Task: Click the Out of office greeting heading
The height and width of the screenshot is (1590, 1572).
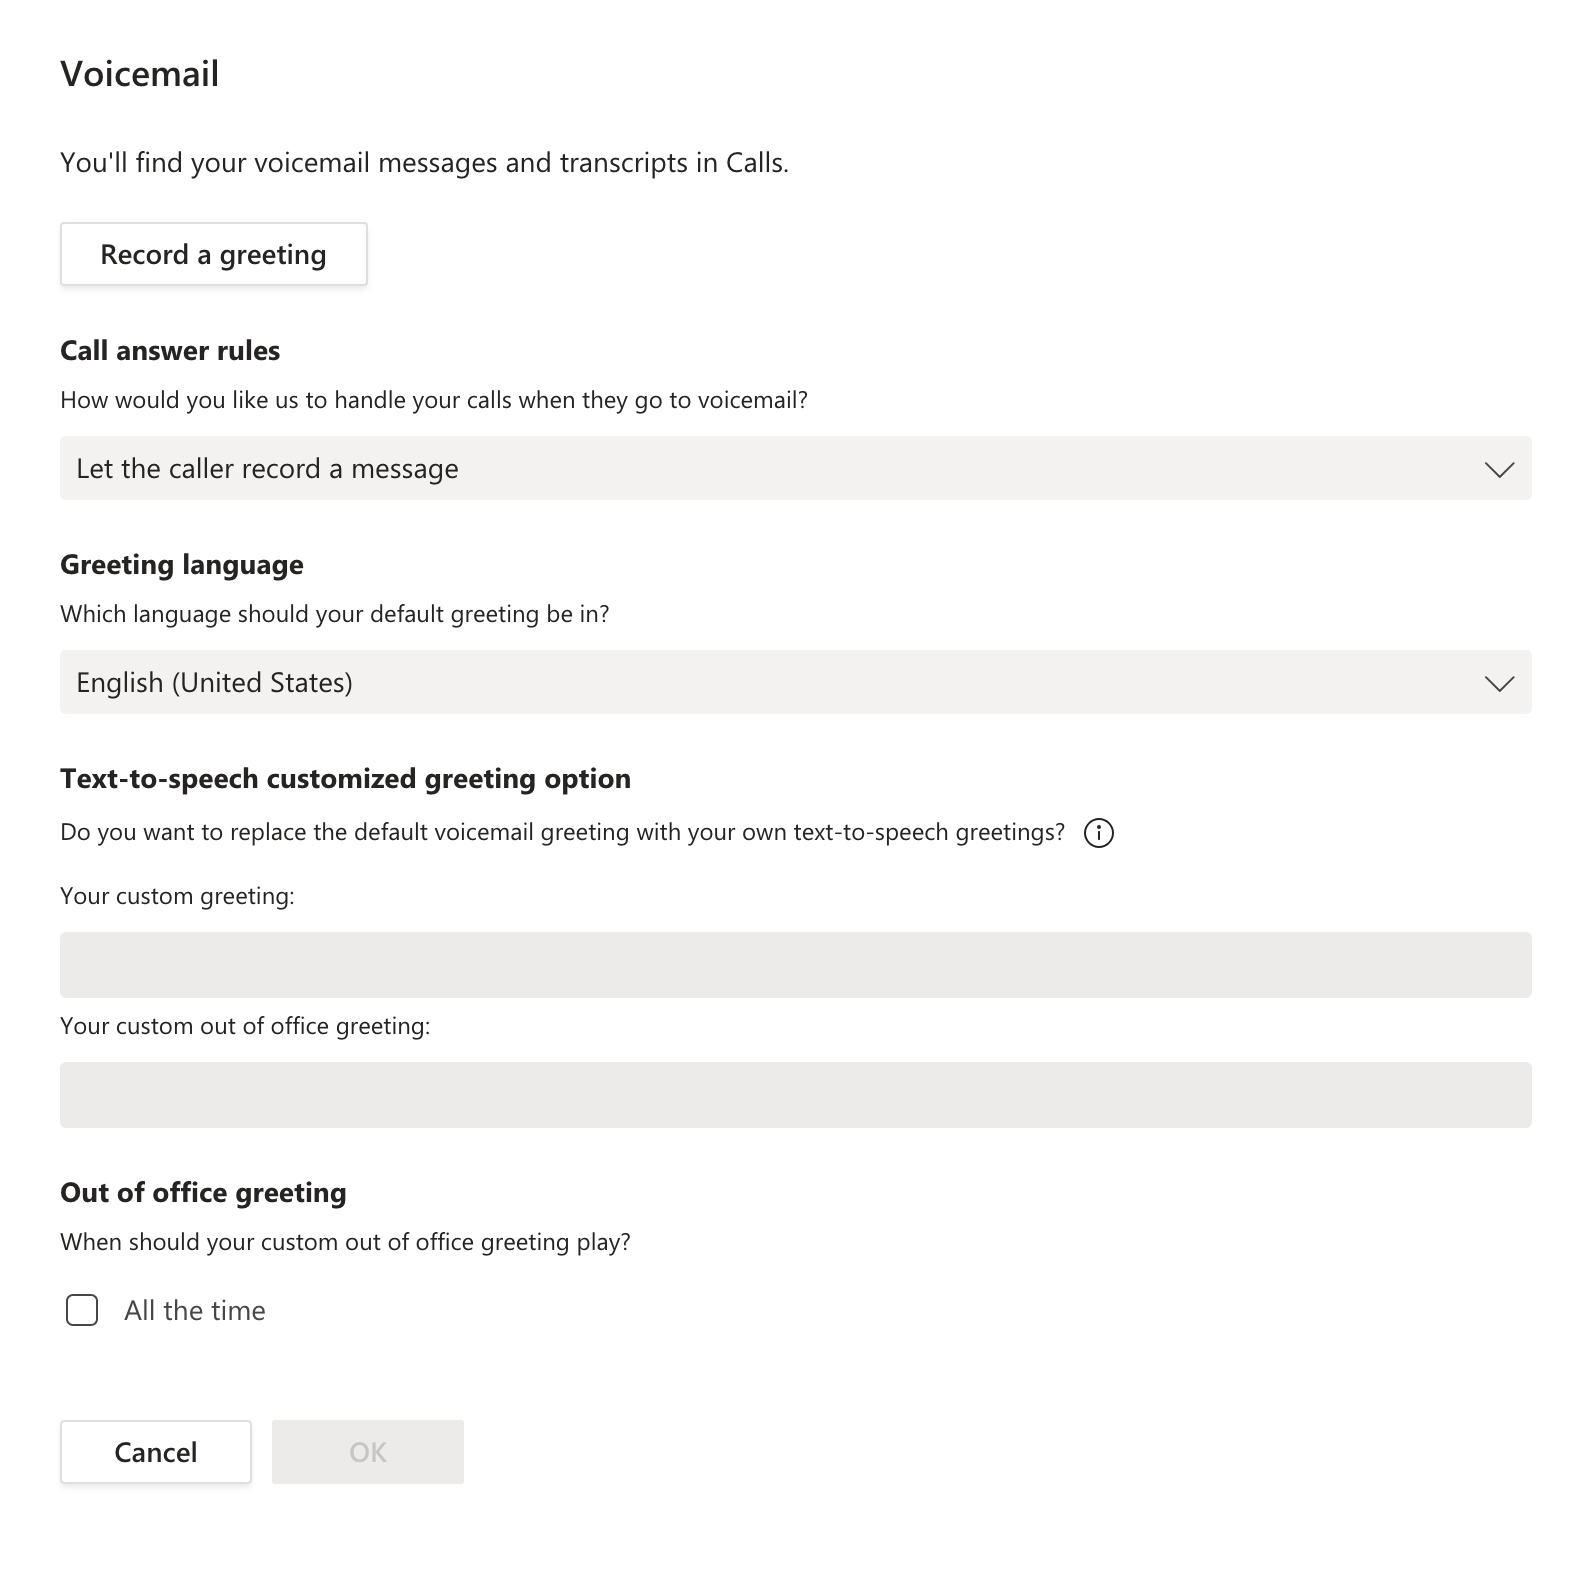Action: click(203, 1193)
